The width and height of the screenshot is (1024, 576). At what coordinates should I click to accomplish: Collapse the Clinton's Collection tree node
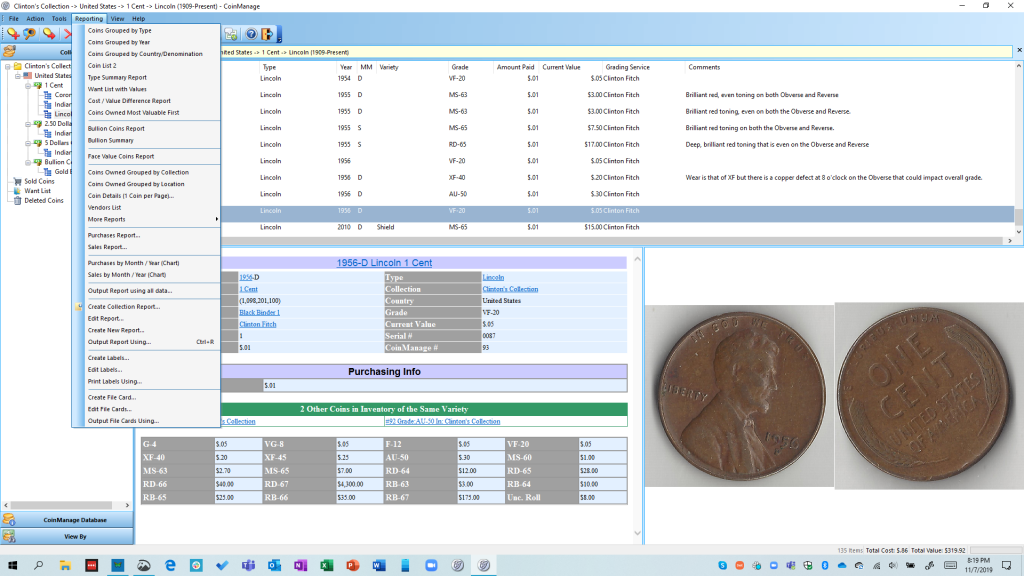coord(8,66)
